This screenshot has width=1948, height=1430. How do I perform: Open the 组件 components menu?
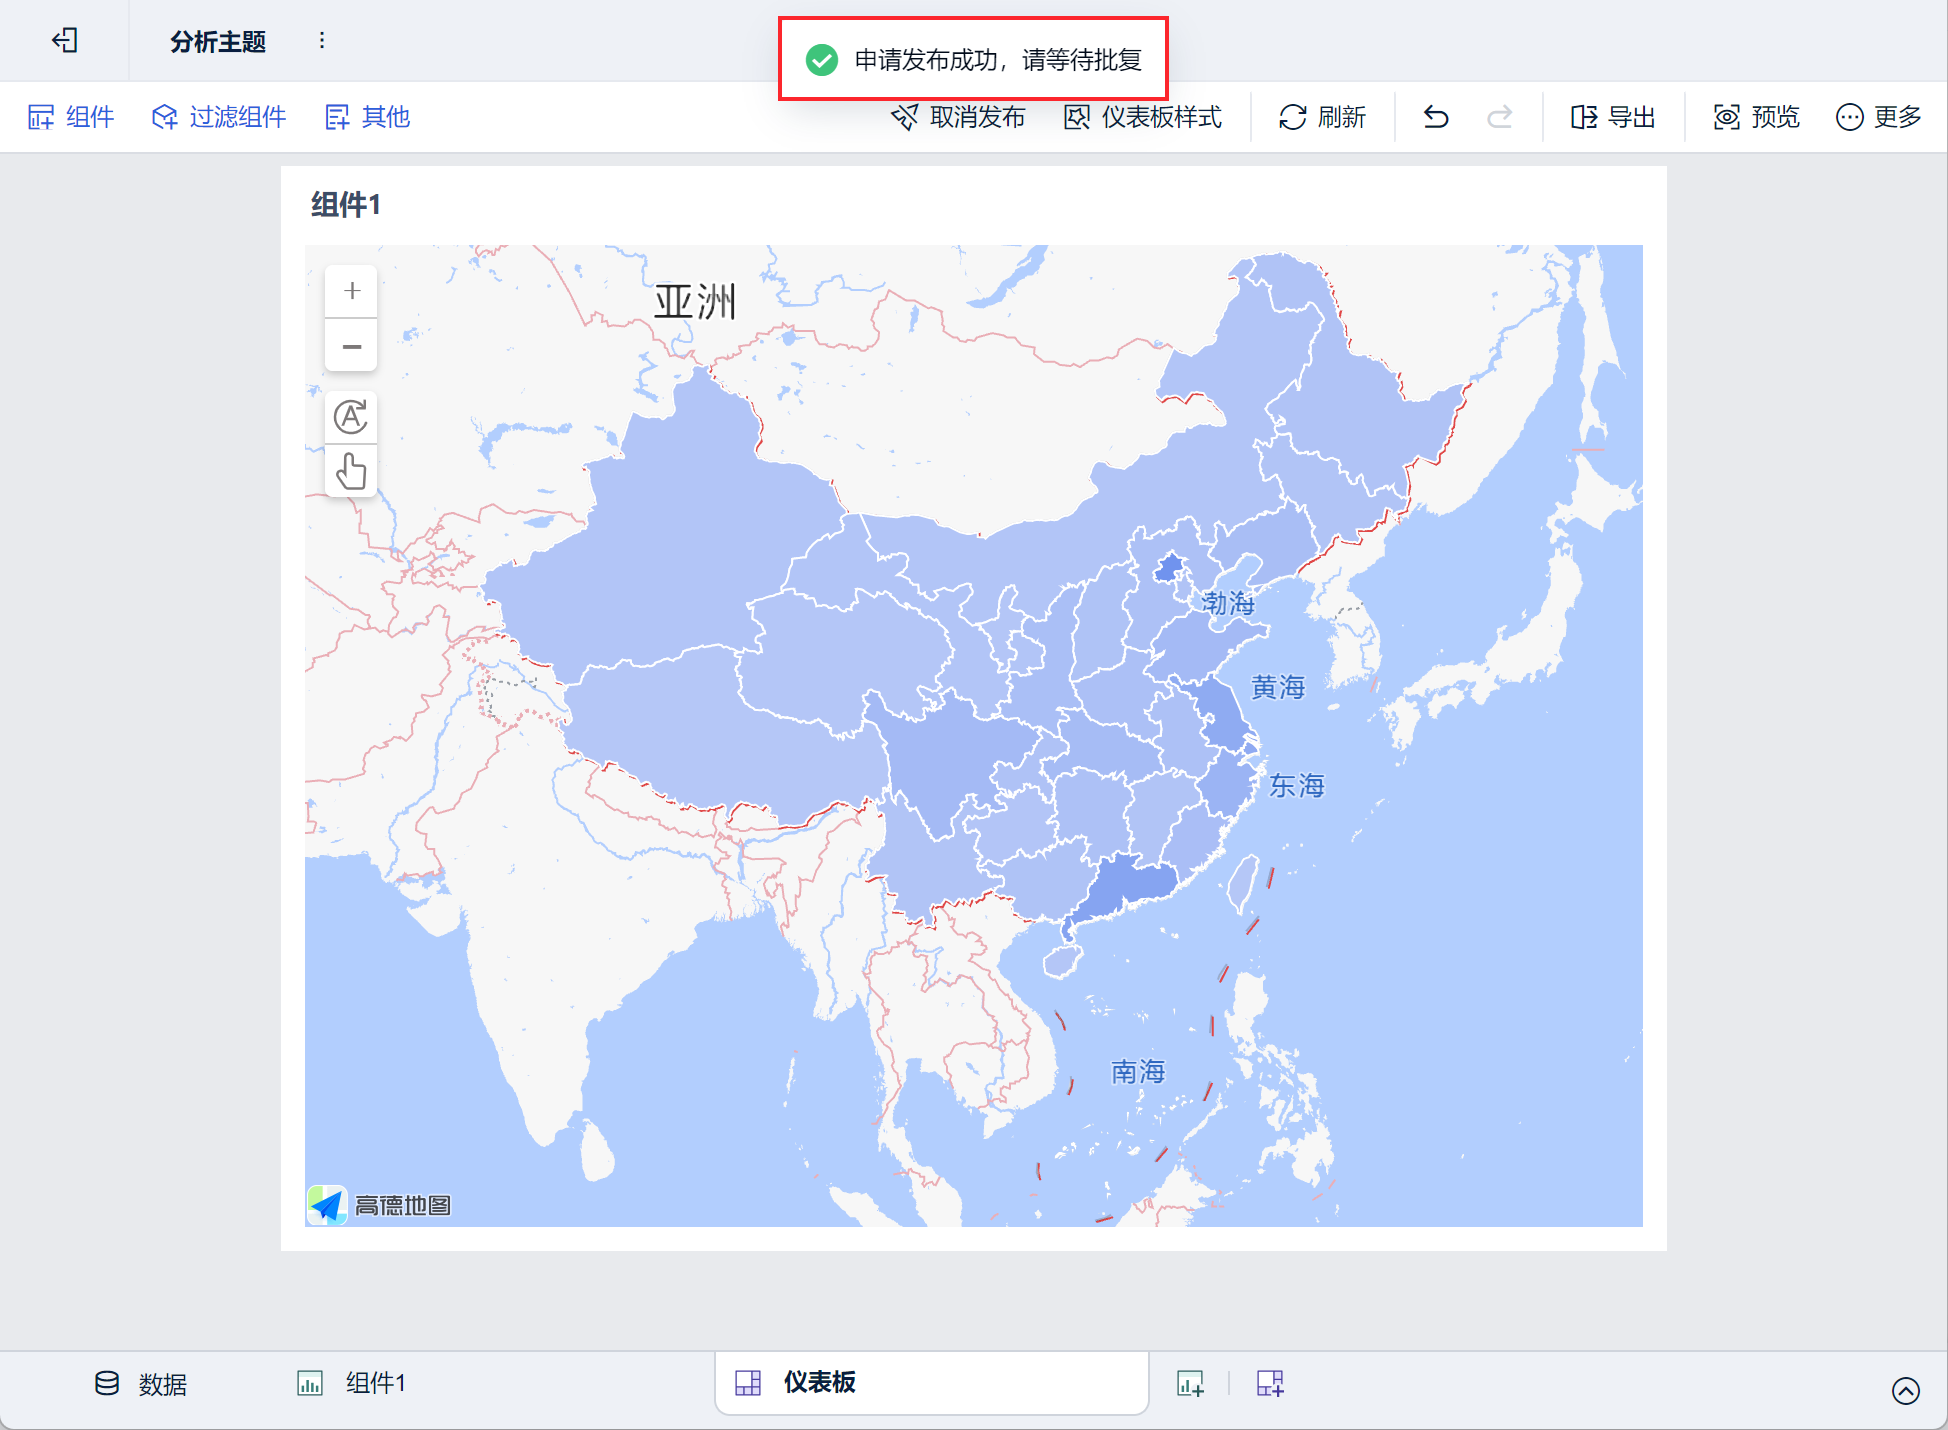point(71,117)
